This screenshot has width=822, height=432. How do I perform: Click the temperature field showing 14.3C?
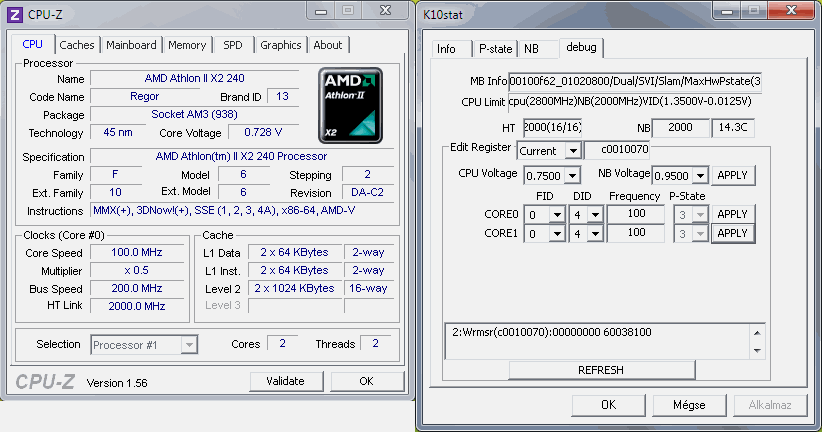(x=733, y=127)
